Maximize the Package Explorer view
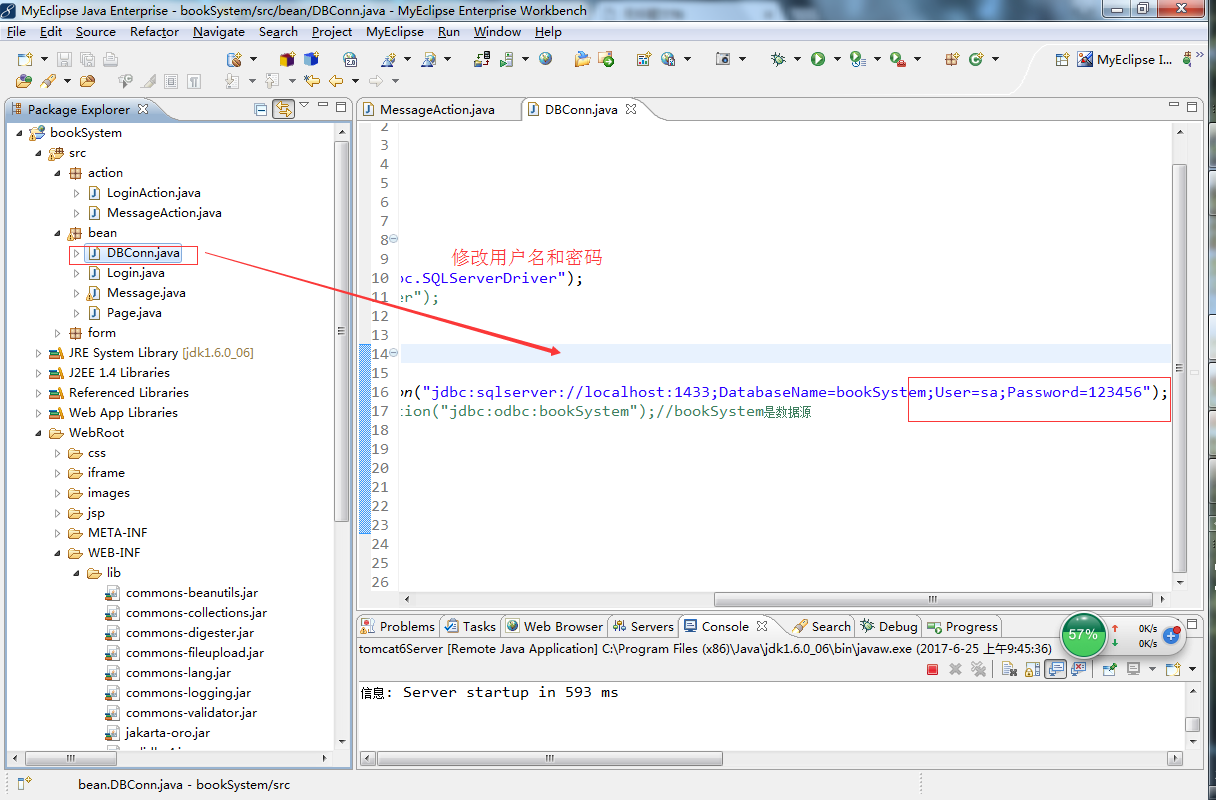This screenshot has width=1216, height=800. [340, 106]
